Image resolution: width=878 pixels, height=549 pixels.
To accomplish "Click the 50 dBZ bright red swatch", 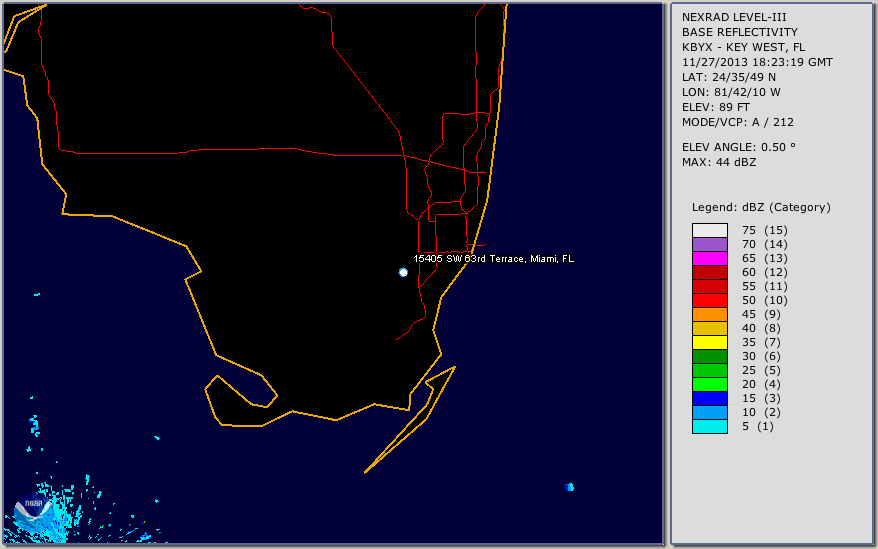I will tap(710, 300).
